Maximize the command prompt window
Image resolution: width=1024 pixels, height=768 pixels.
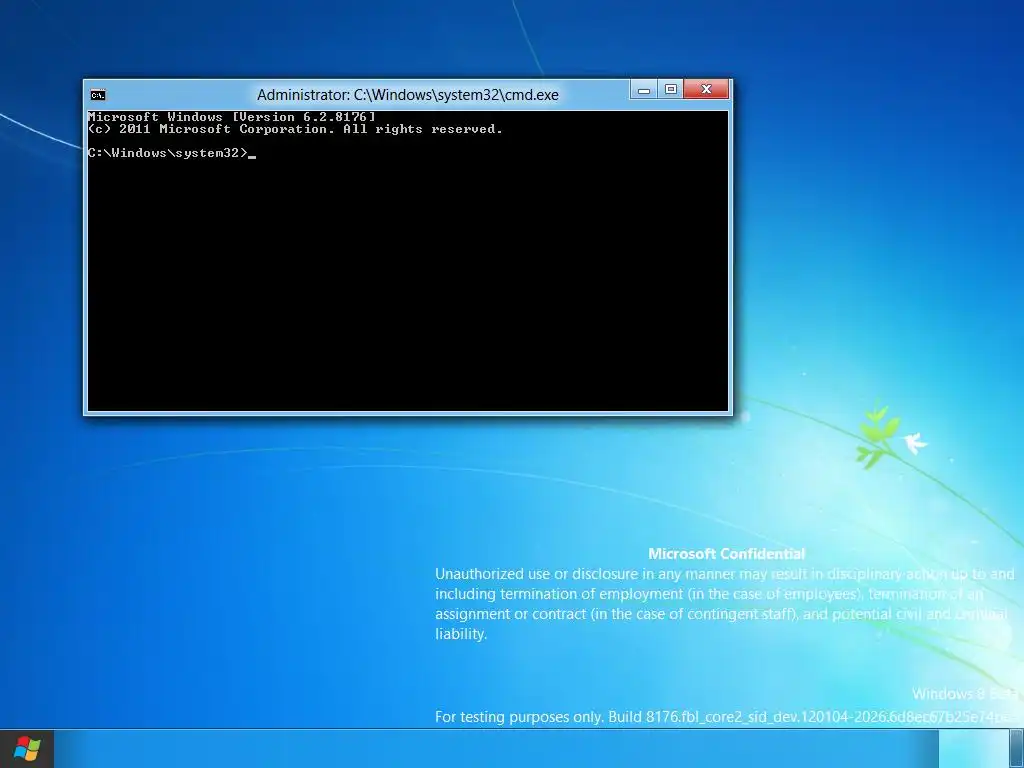point(671,89)
